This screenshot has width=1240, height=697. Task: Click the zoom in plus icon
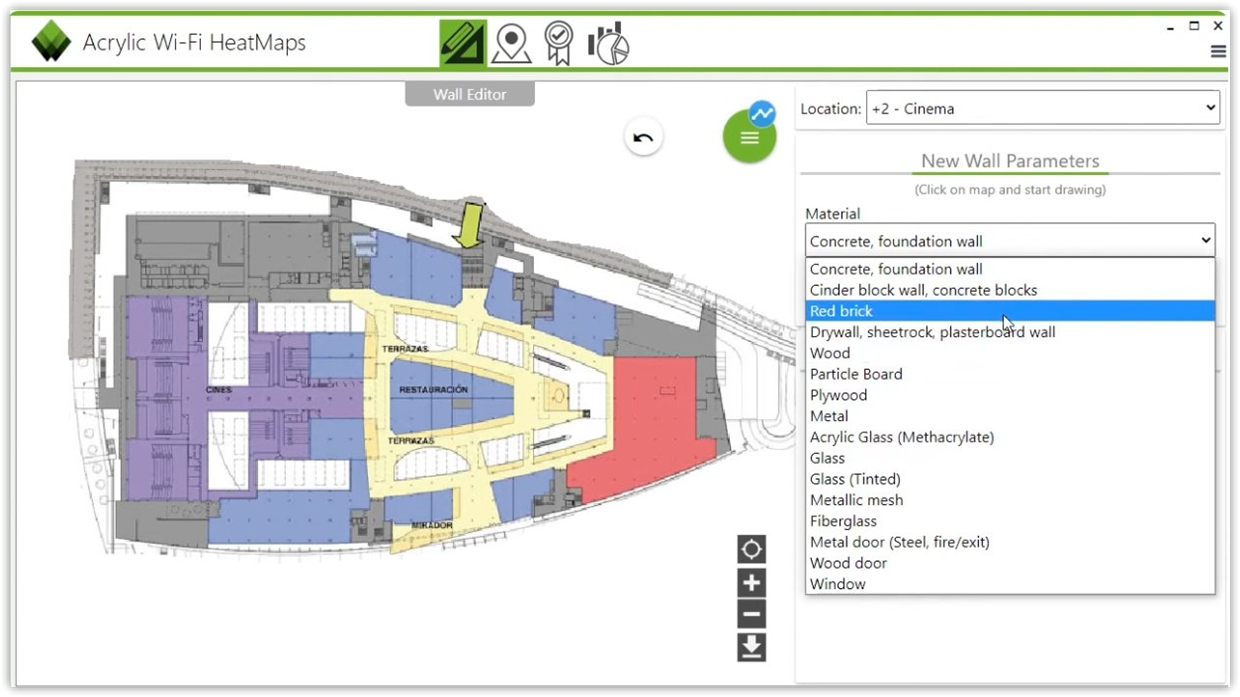coord(751,582)
